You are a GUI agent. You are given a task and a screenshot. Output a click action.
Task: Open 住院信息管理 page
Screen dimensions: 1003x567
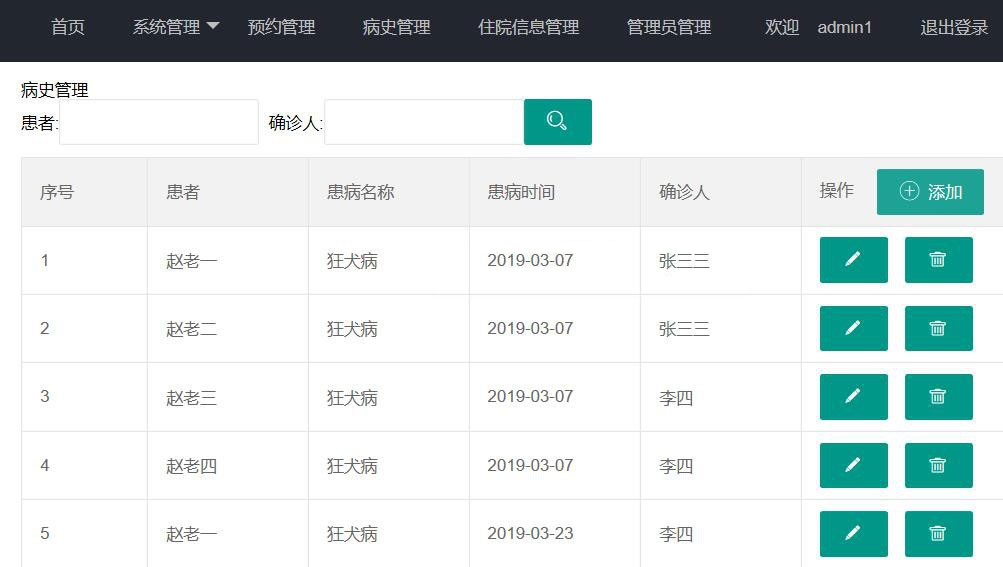[x=528, y=28]
